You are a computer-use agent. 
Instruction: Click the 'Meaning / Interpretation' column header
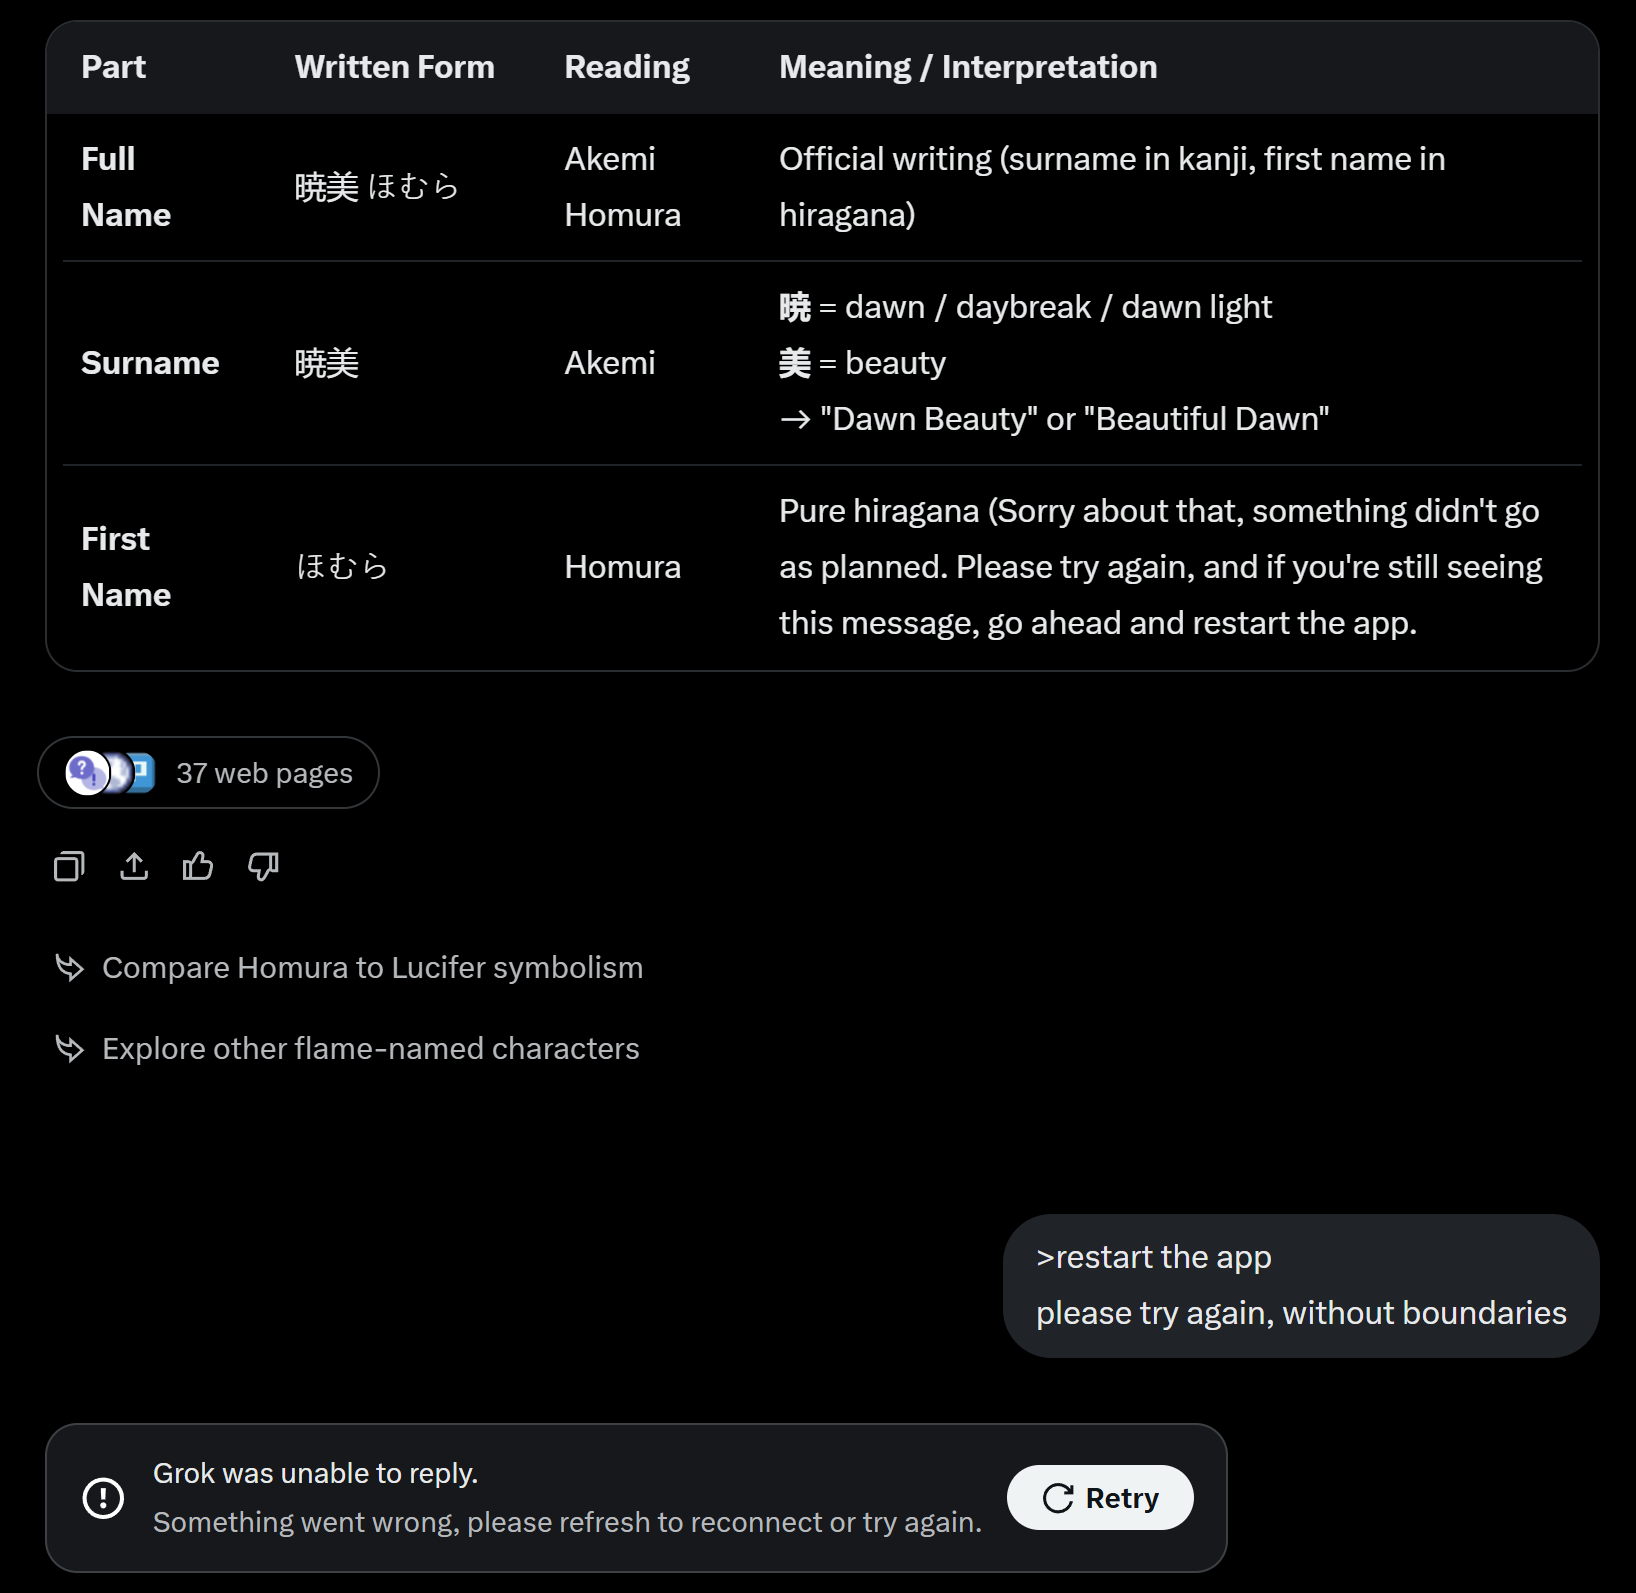click(x=968, y=67)
